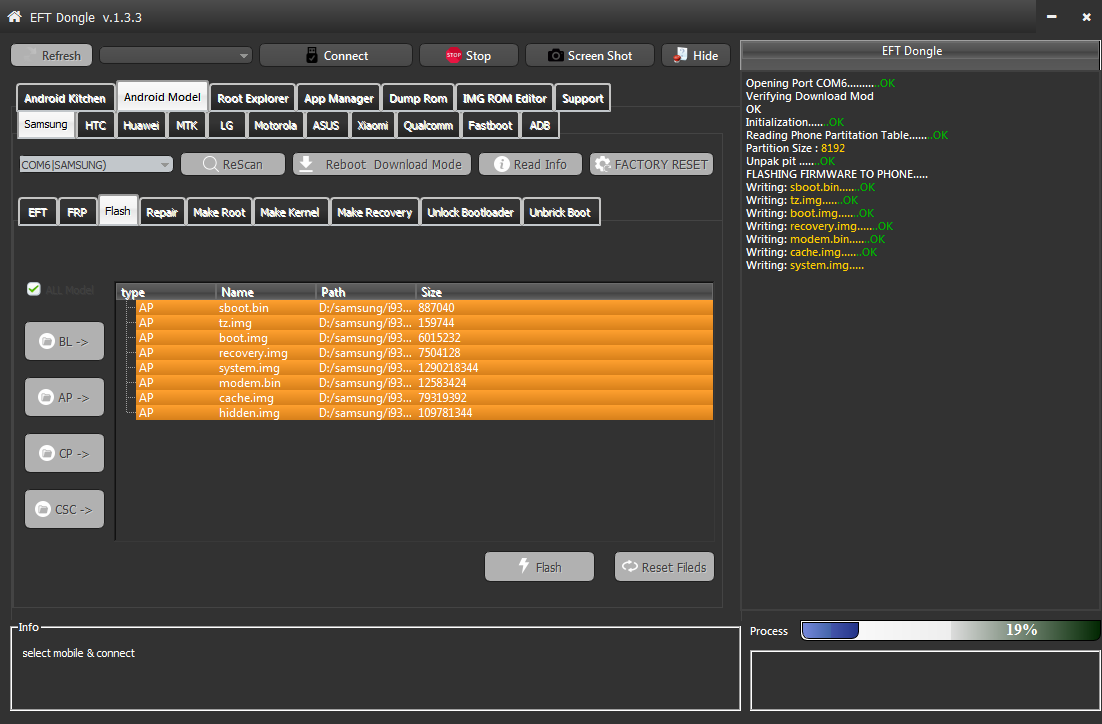Select the boot.img row
The image size is (1102, 724).
pos(424,338)
